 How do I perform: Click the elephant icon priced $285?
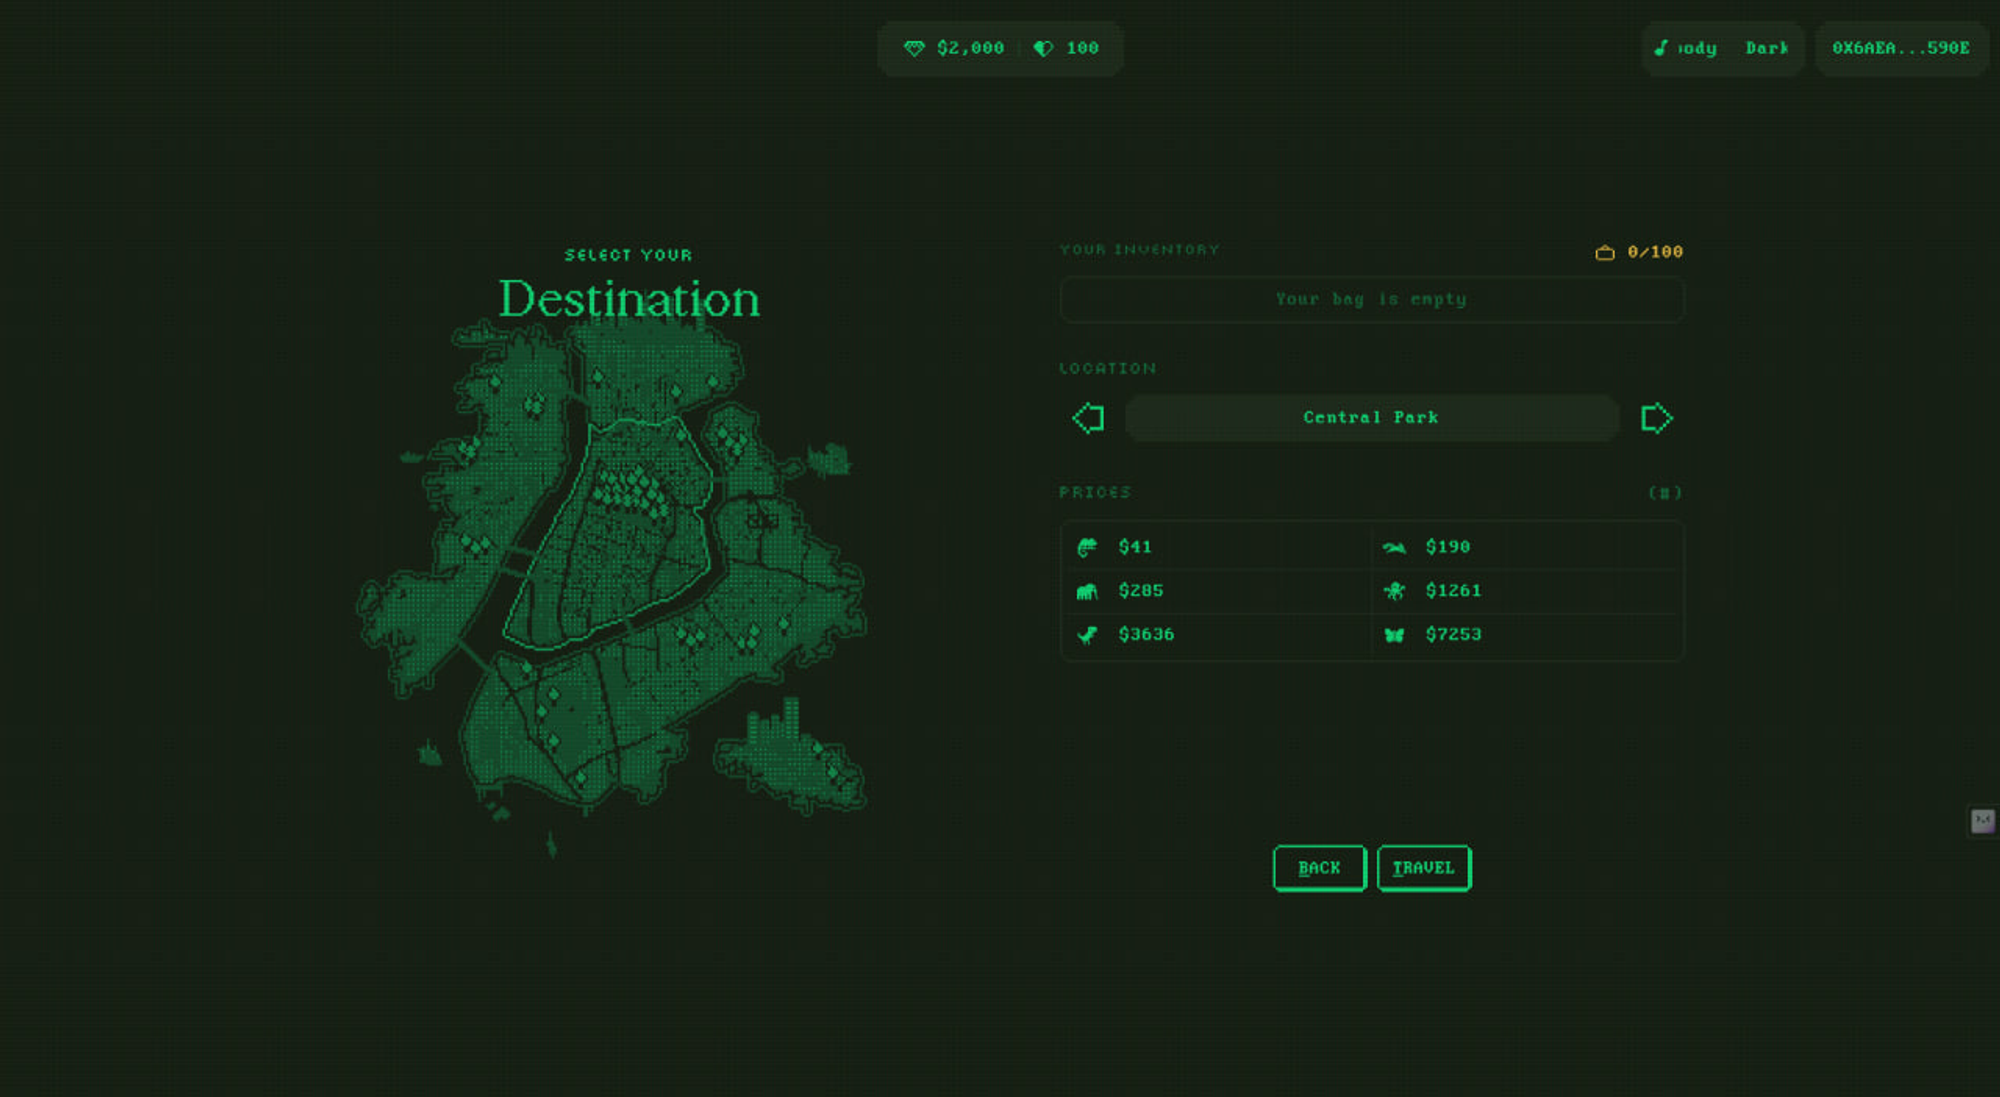tap(1087, 591)
